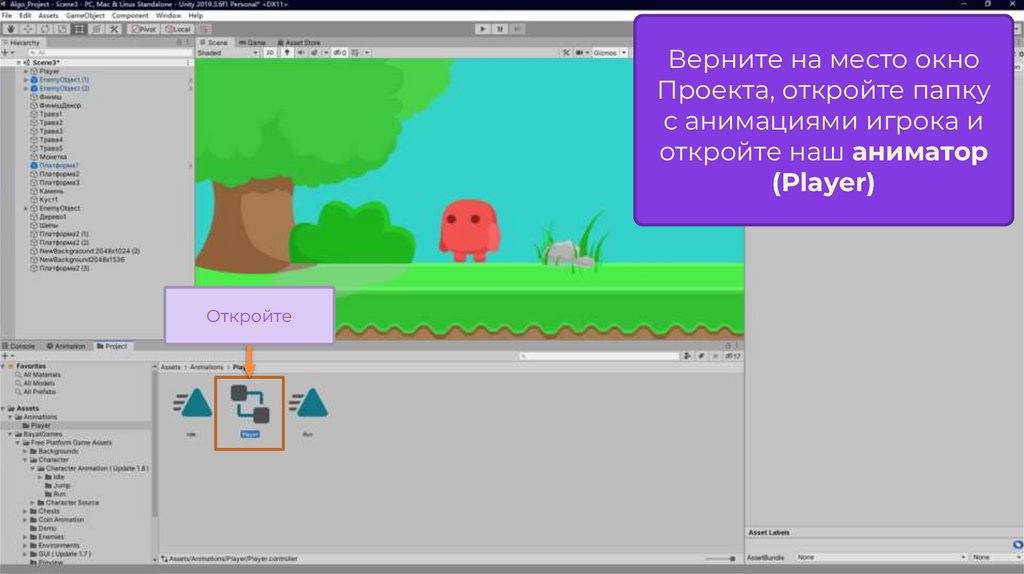The width and height of the screenshot is (1024, 574).
Task: Collapse the Assets folder tree
Action: pyautogui.click(x=3, y=408)
